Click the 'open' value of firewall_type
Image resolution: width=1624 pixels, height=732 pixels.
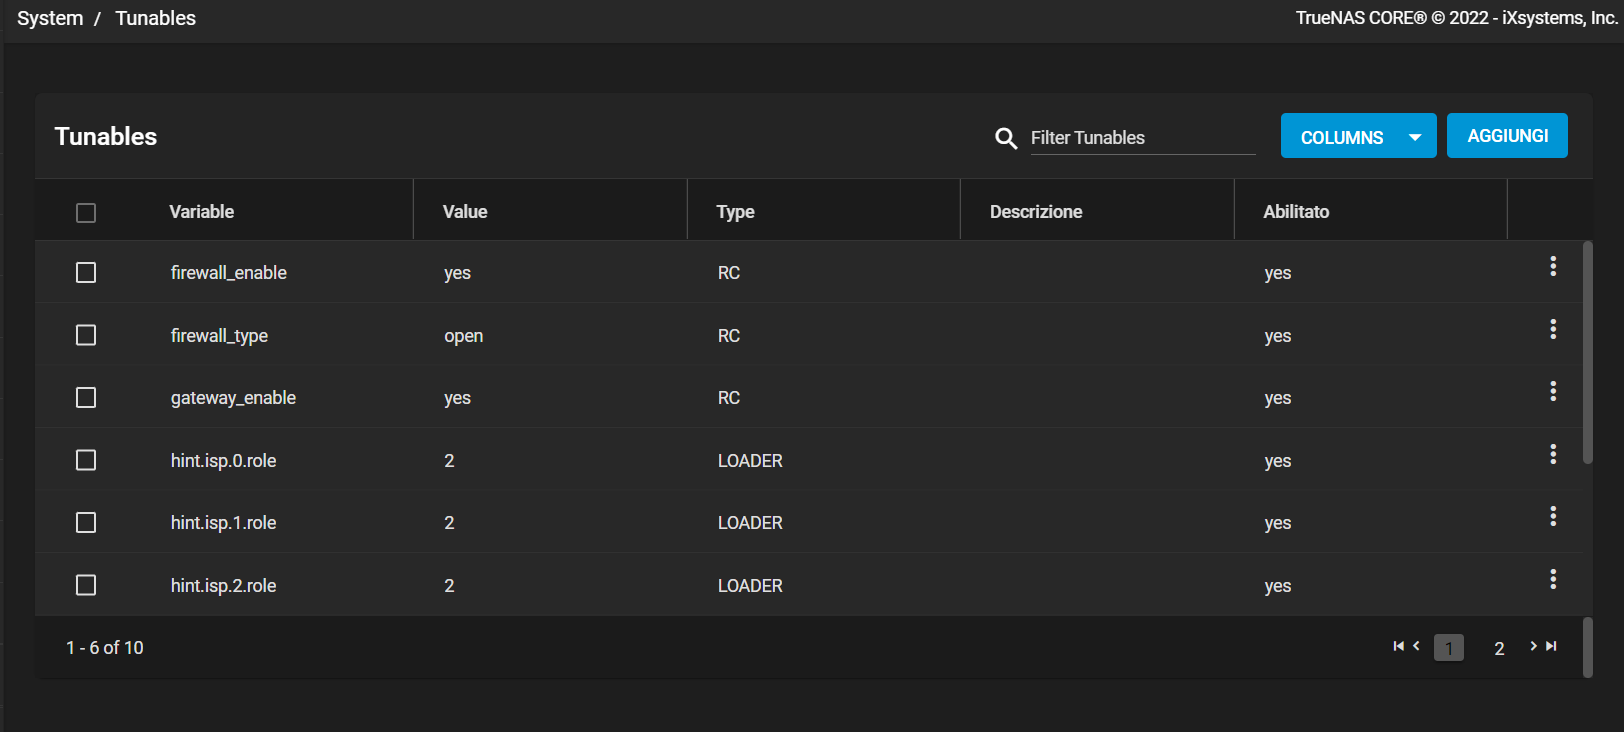(x=463, y=336)
